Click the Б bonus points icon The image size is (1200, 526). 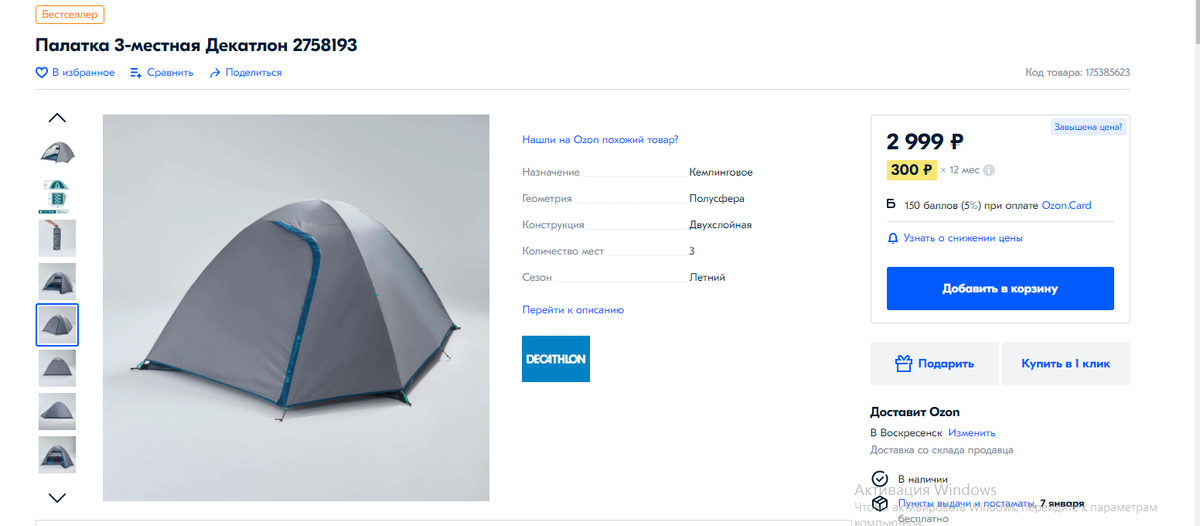click(891, 205)
